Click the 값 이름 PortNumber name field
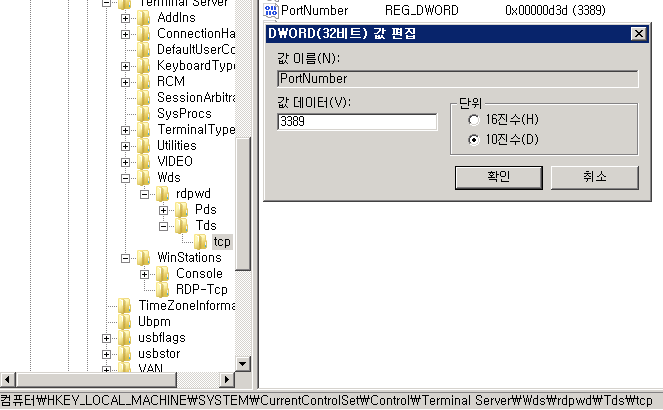 pos(458,79)
